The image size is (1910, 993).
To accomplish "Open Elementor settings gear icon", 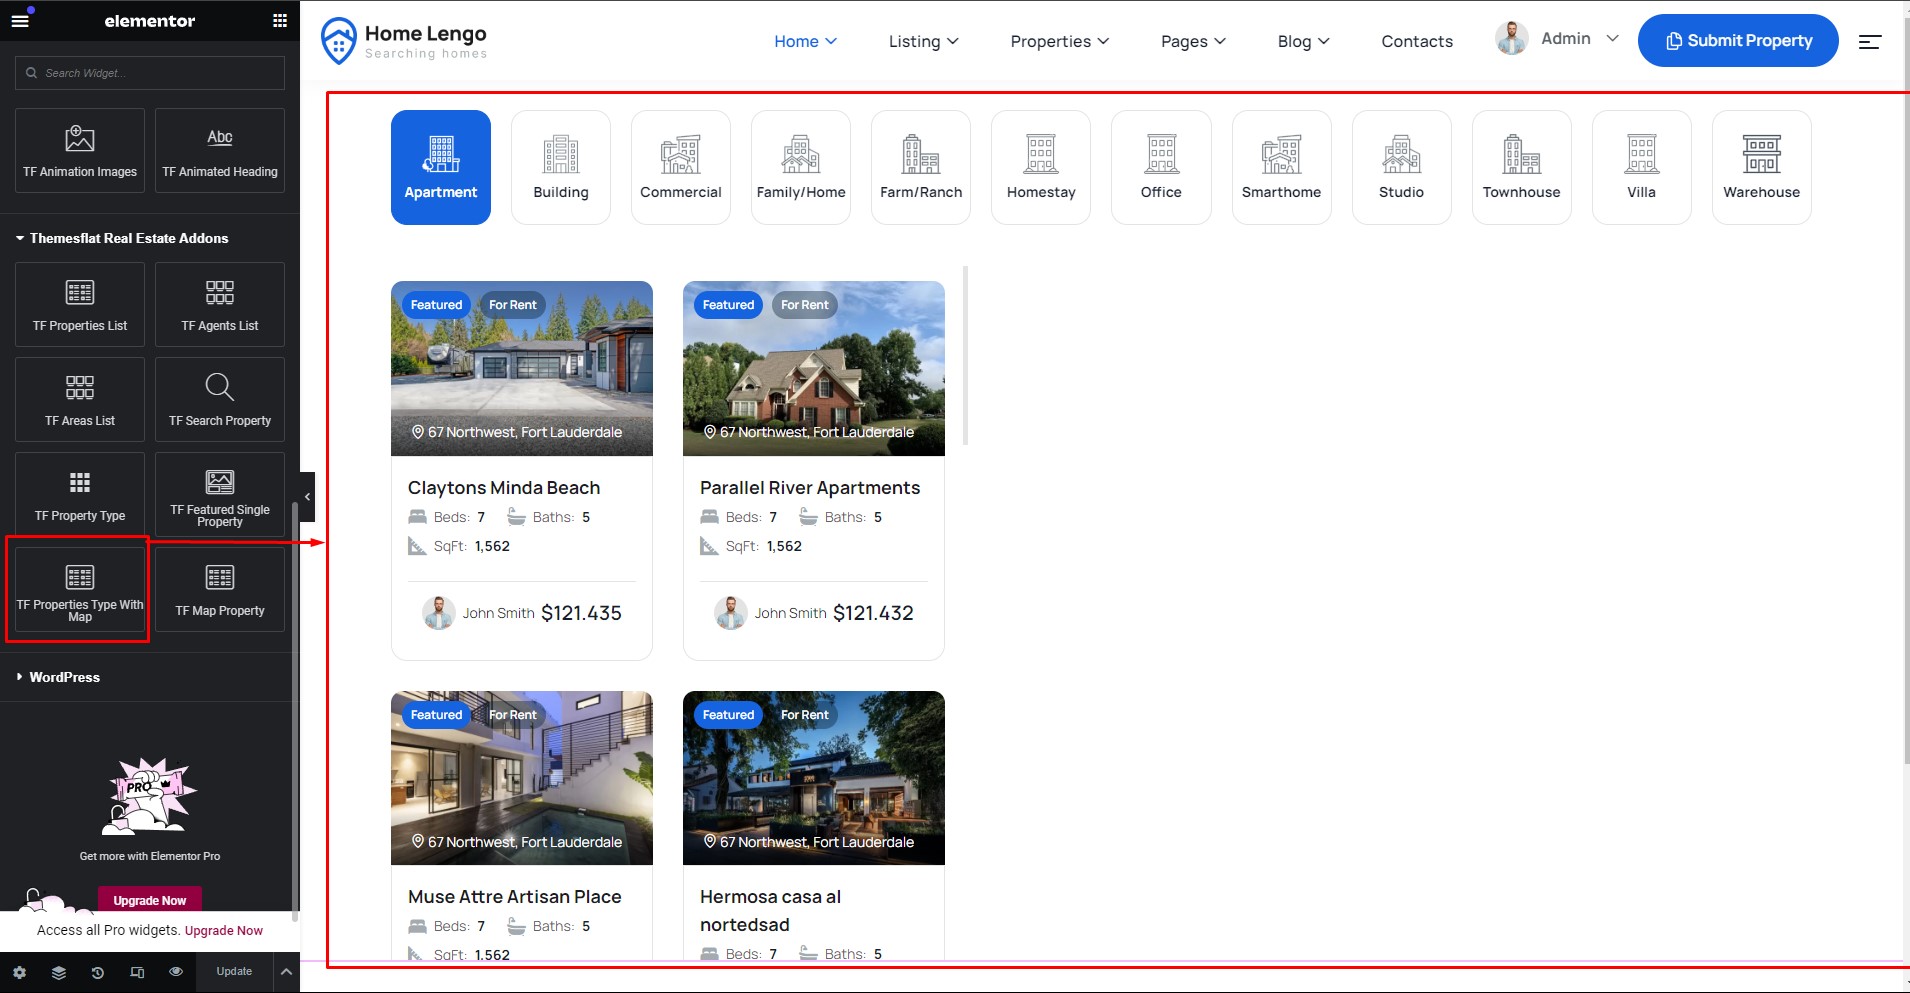I will click(x=19, y=972).
